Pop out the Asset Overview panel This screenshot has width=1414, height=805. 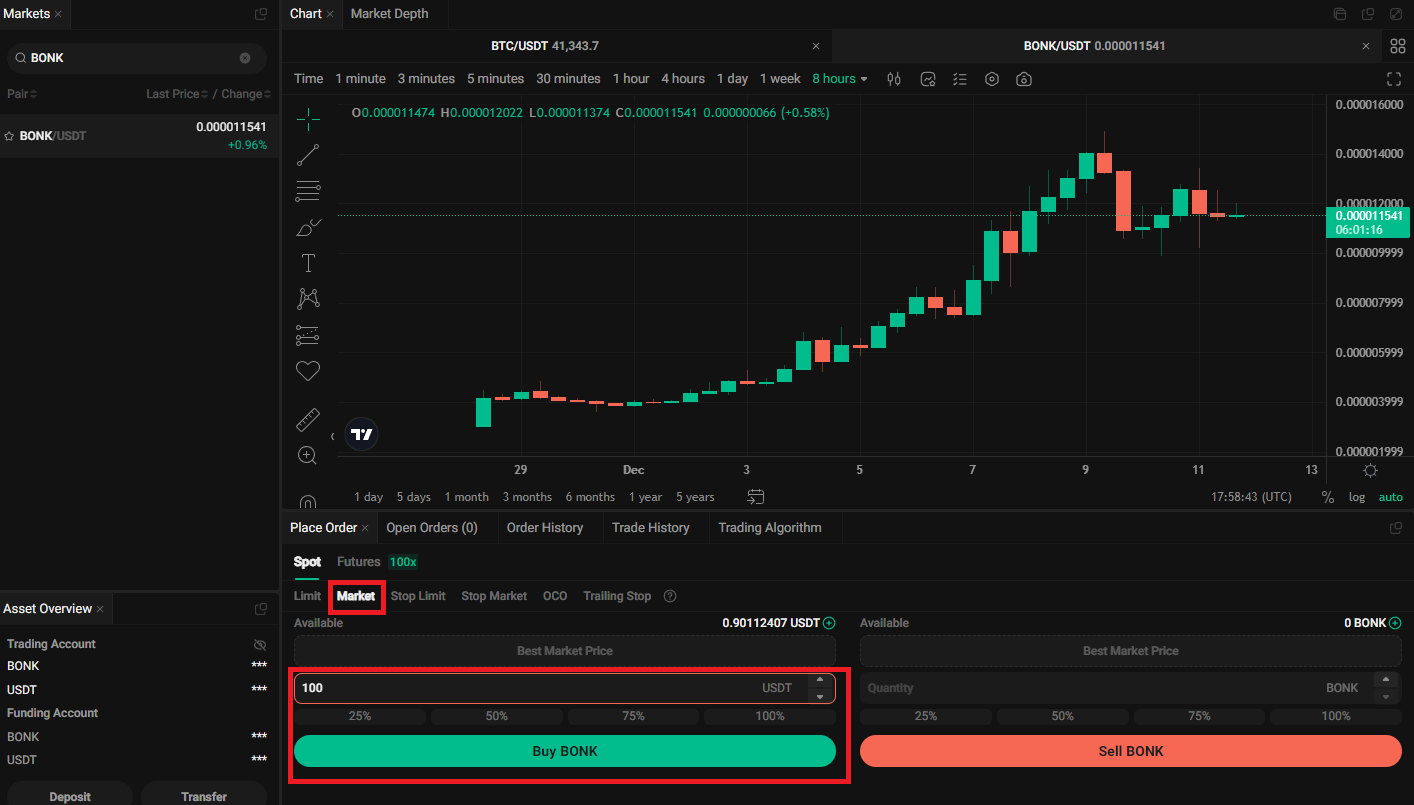tap(261, 609)
